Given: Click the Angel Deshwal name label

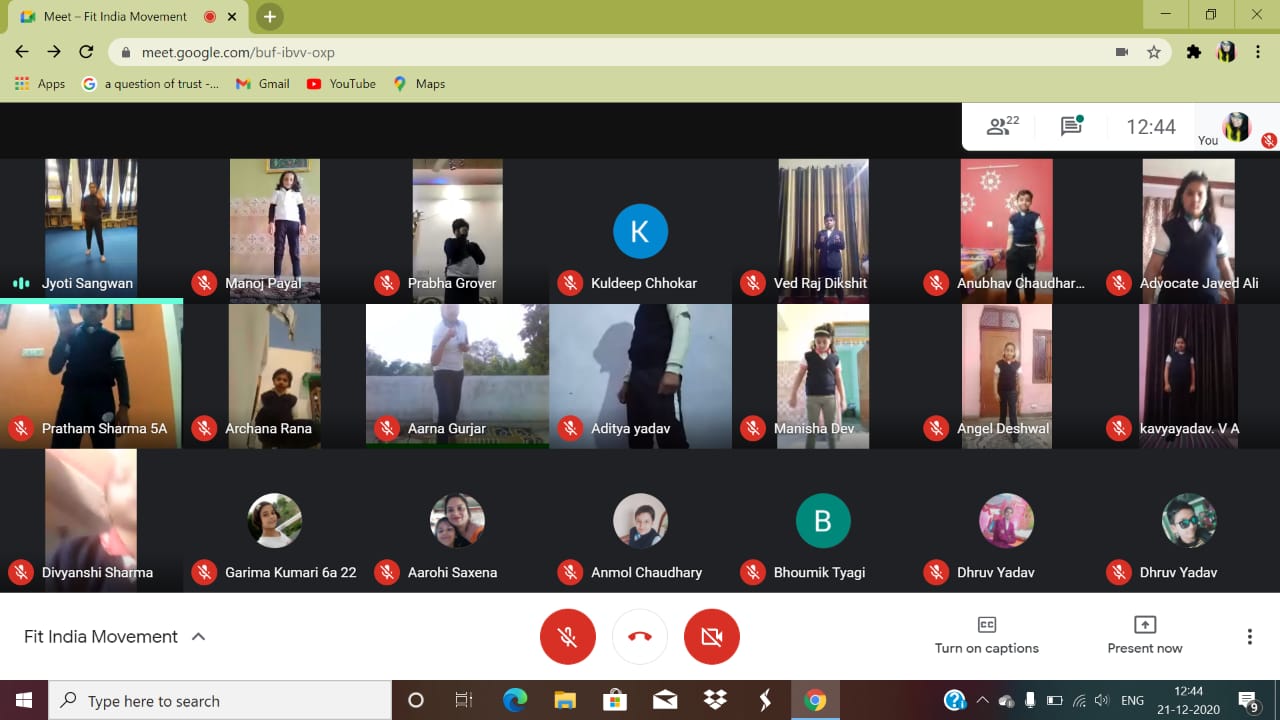Looking at the screenshot, I should point(1003,428).
